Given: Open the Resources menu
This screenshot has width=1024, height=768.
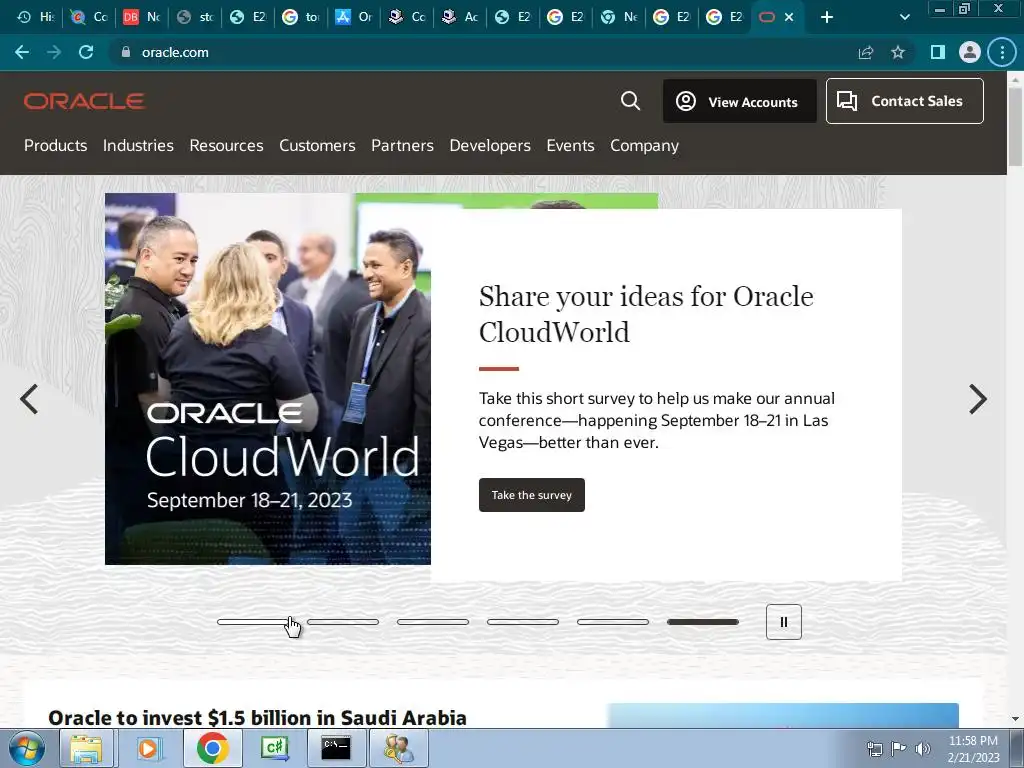Looking at the screenshot, I should coord(226,145).
